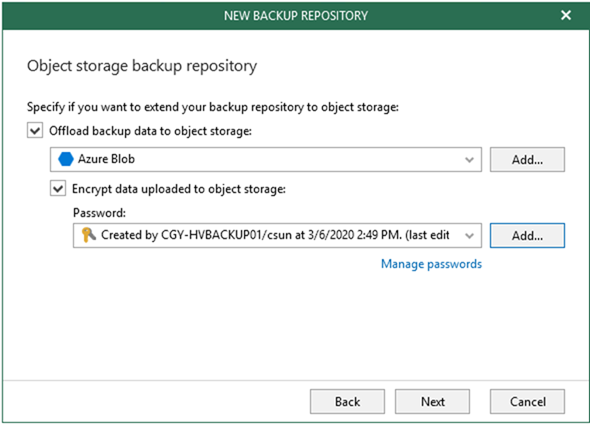Add a new encryption password
Viewport: 590px width, 424px height.
click(527, 236)
